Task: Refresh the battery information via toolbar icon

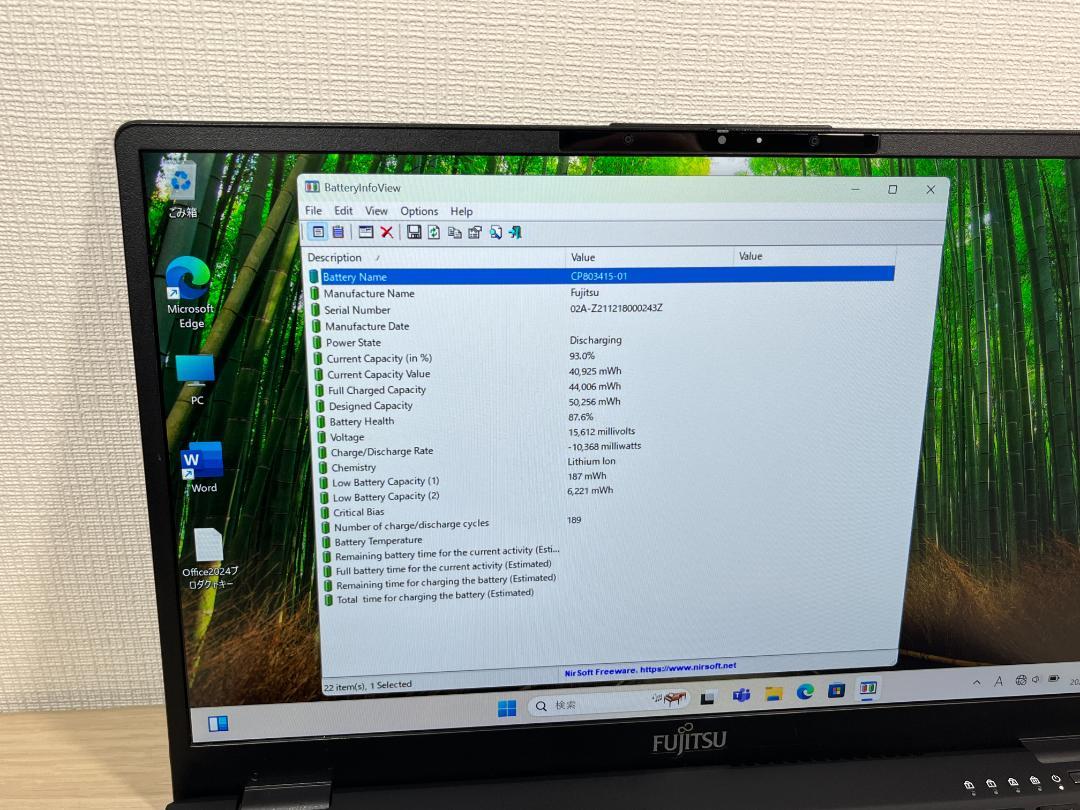Action: [x=434, y=232]
